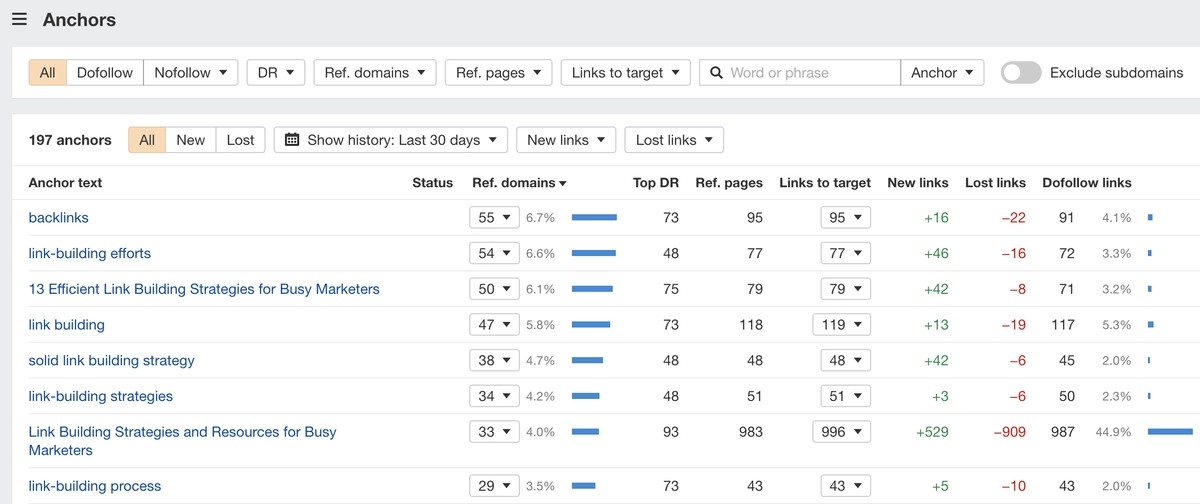Sort by the Dofollow links column header
This screenshot has height=504, width=1200.
[x=1087, y=183]
